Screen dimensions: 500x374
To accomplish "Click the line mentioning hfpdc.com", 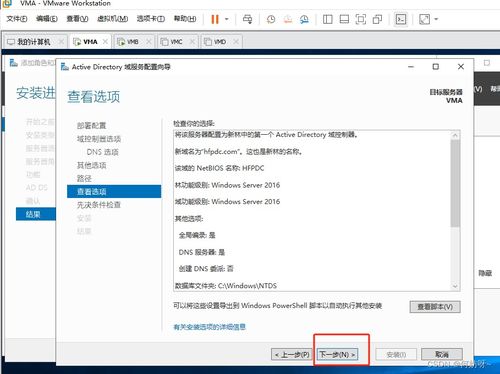I will click(x=239, y=152).
